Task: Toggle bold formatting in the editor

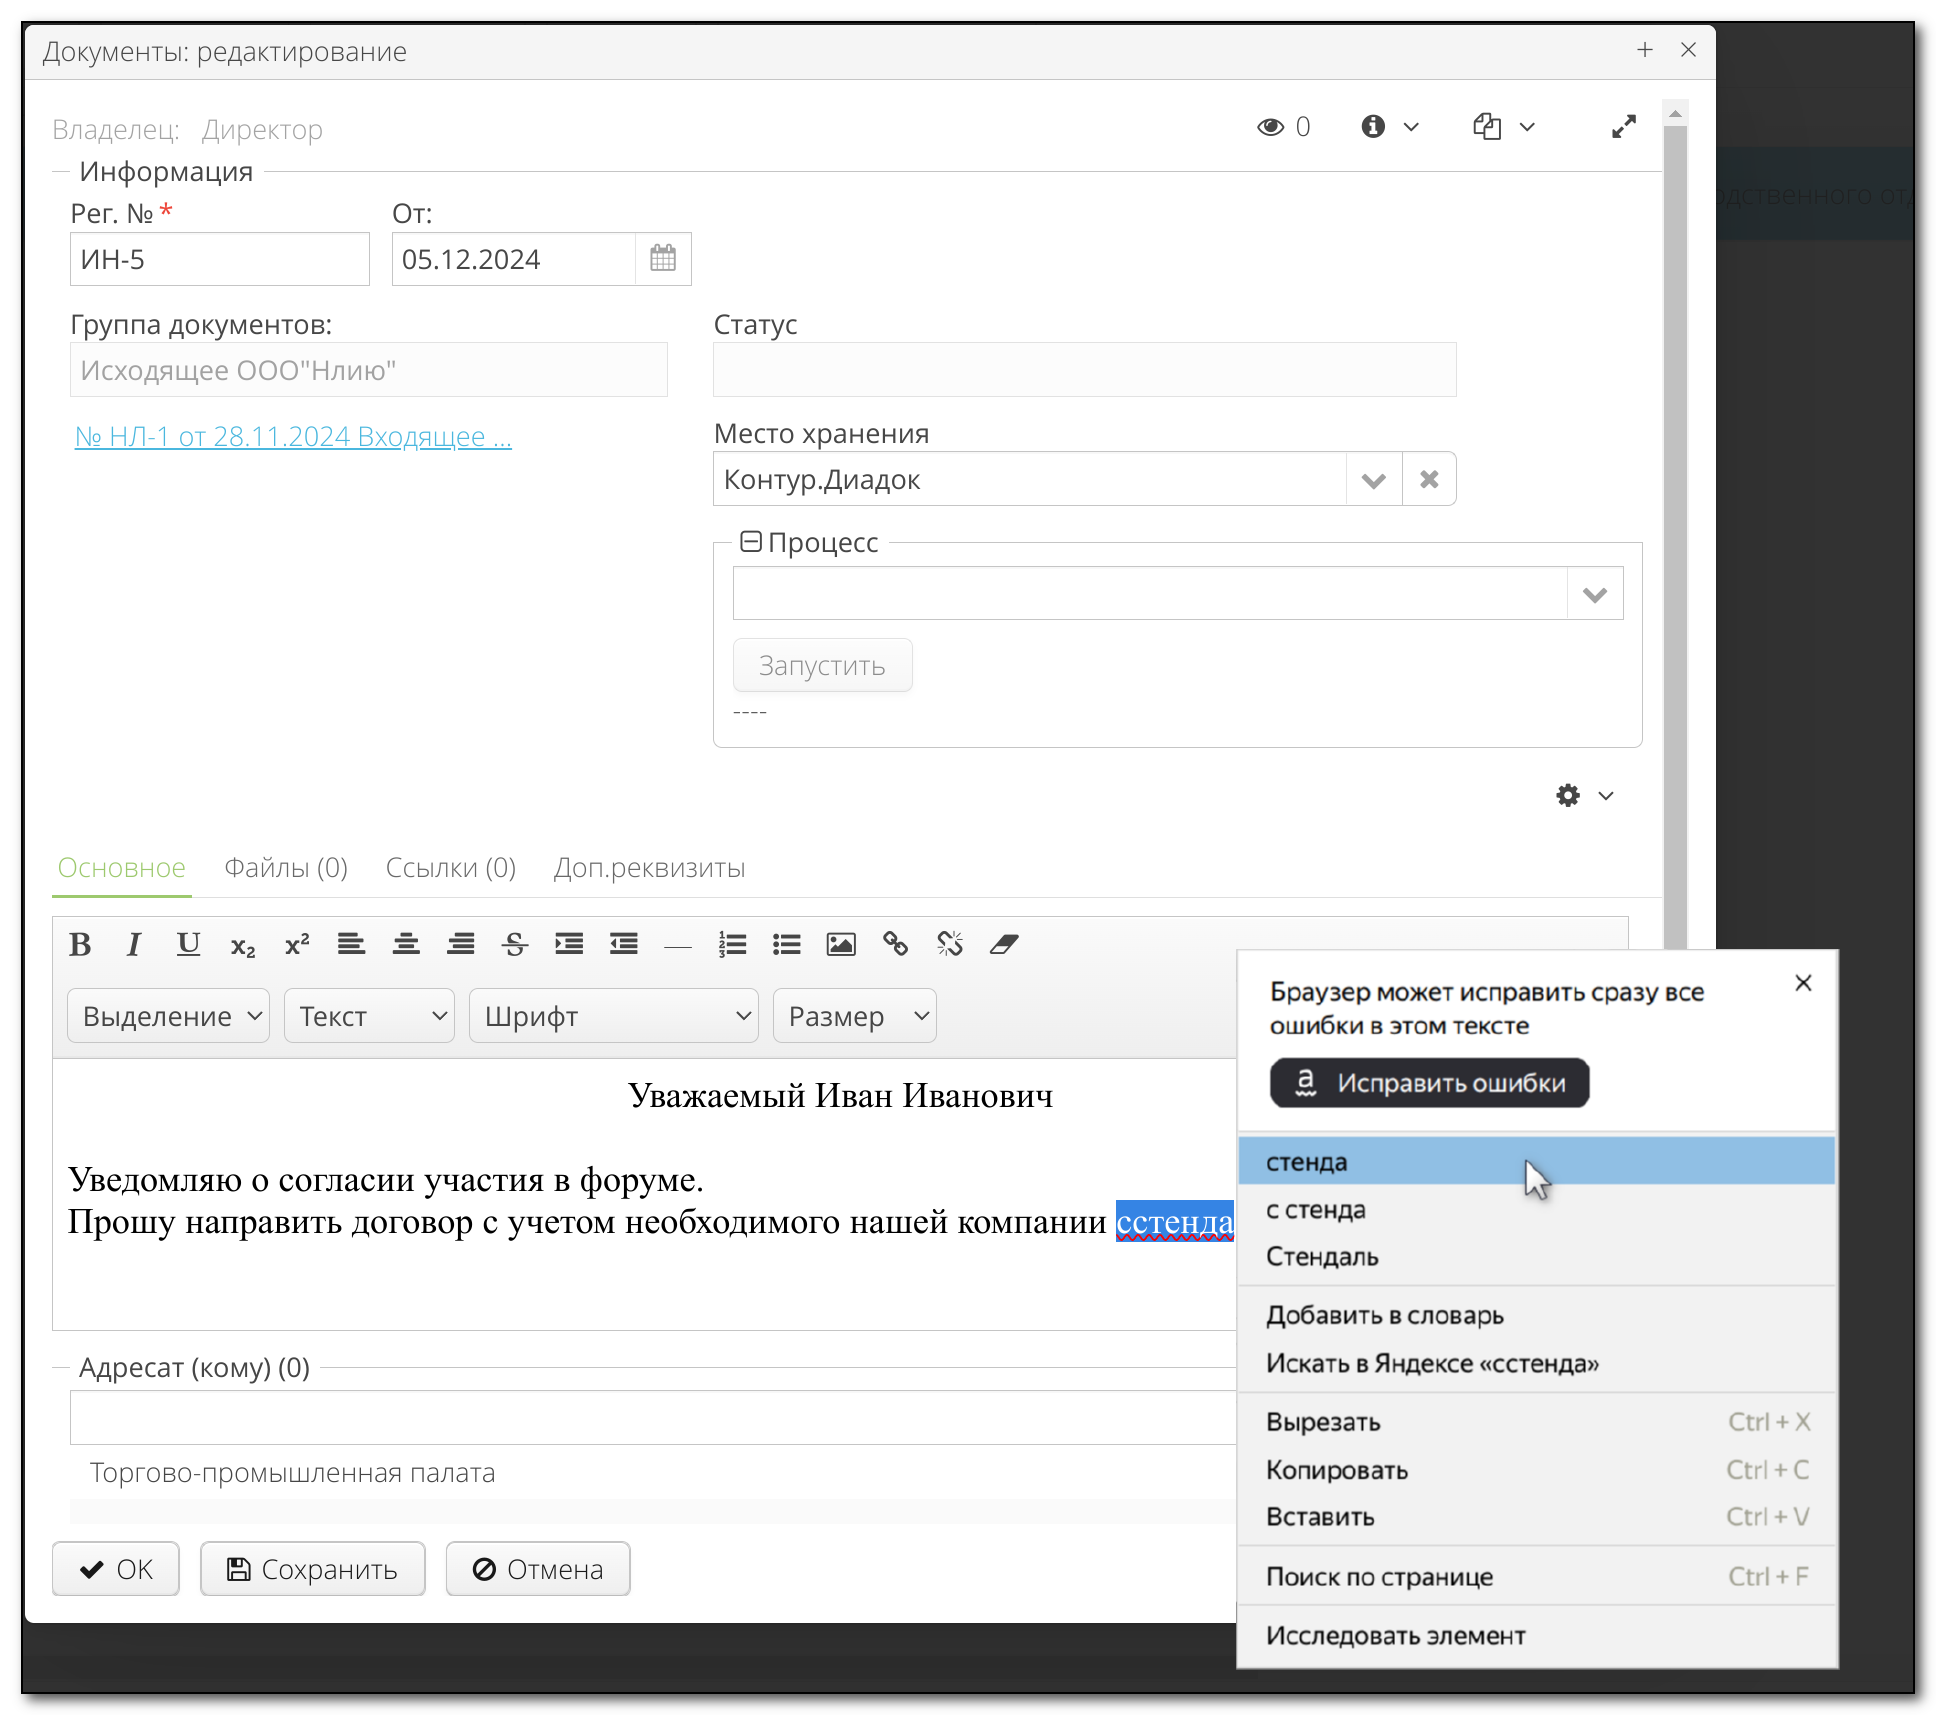Action: click(80, 944)
